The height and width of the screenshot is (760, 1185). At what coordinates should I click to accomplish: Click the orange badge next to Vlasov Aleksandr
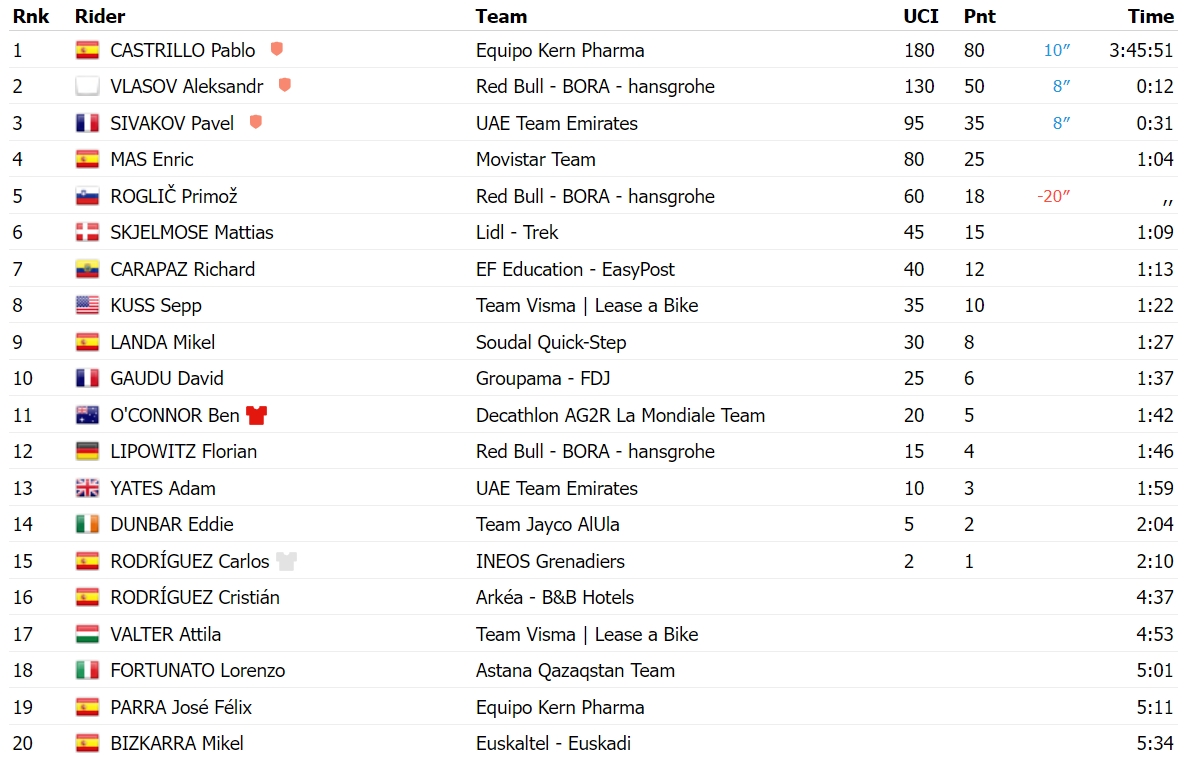(x=285, y=85)
